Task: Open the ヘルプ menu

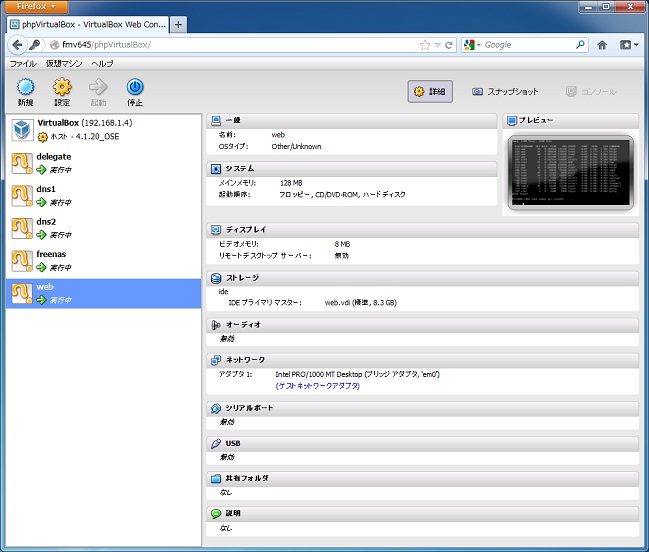Action: pyautogui.click(x=102, y=64)
